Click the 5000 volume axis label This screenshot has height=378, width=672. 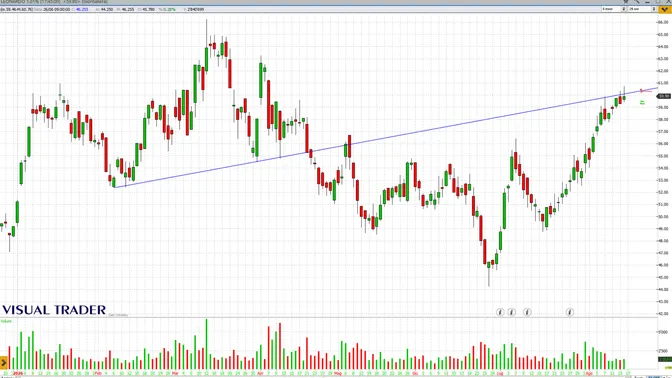pyautogui.click(x=663, y=332)
